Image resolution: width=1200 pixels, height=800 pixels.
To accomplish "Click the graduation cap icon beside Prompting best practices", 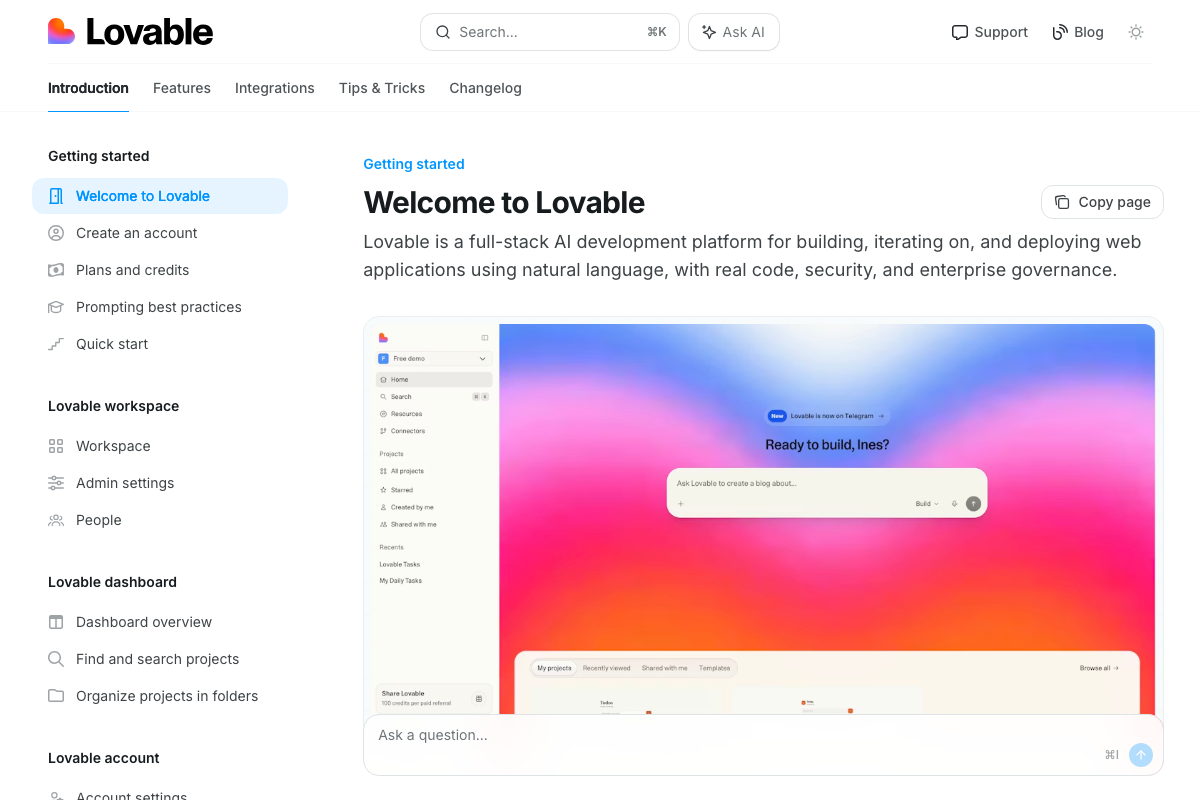I will [56, 307].
